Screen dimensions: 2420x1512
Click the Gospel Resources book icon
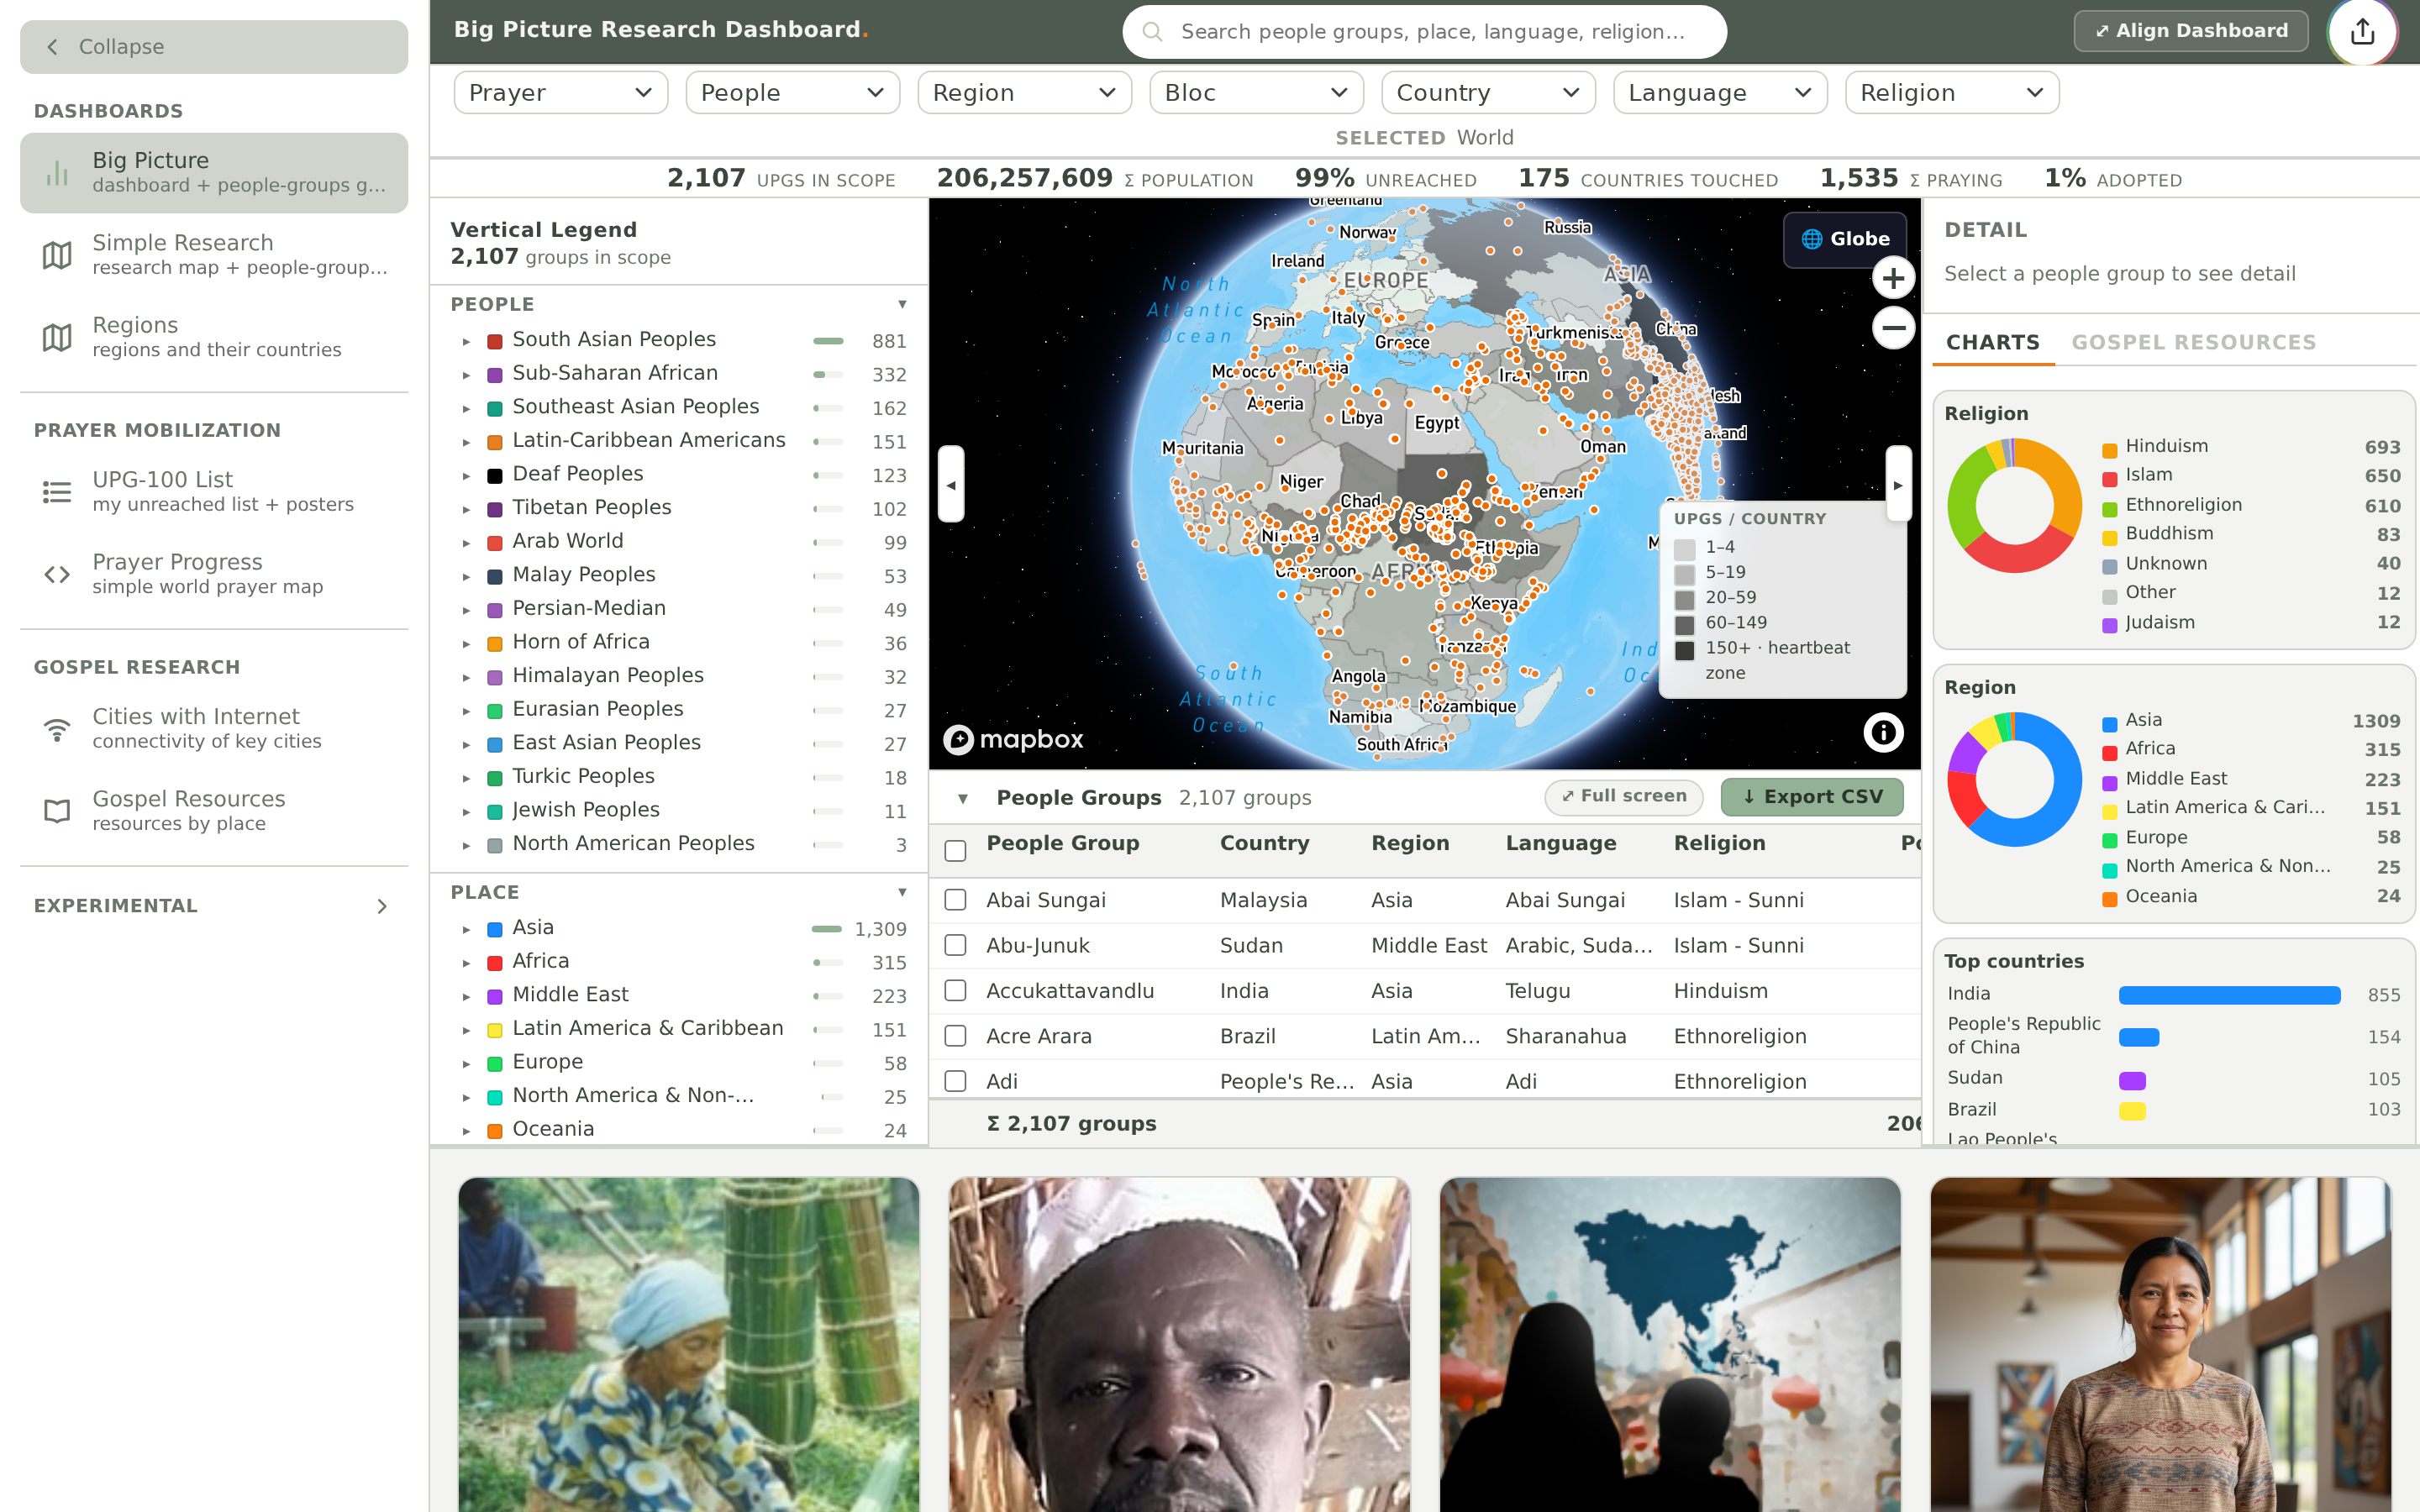tap(57, 811)
